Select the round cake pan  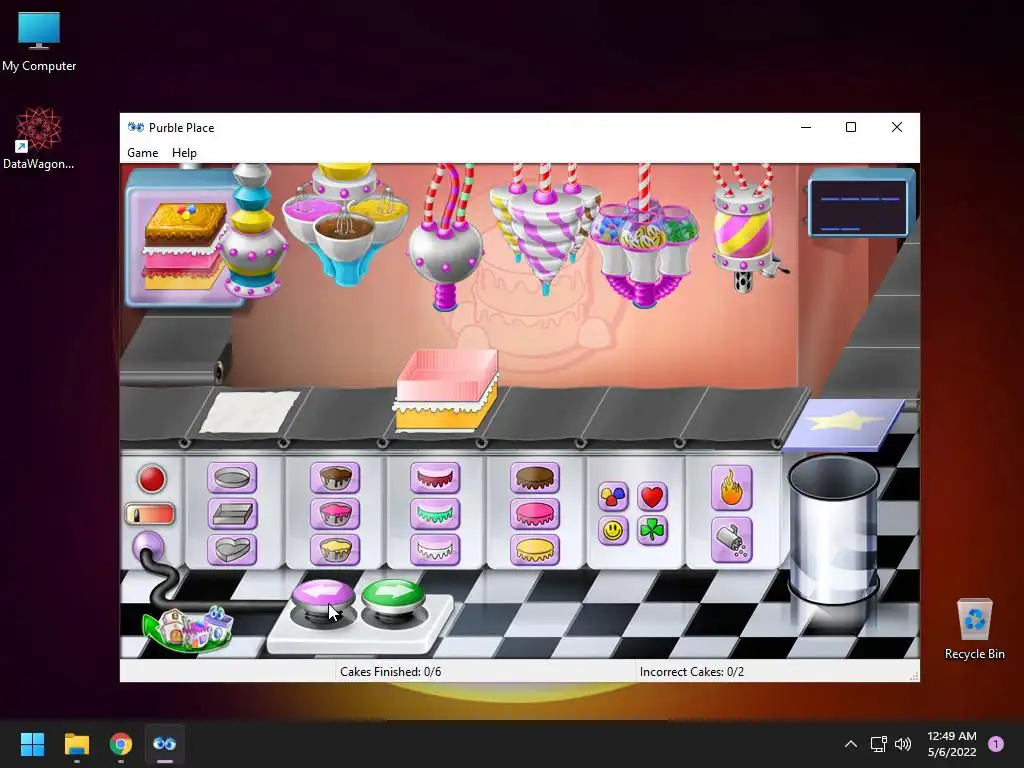[232, 478]
